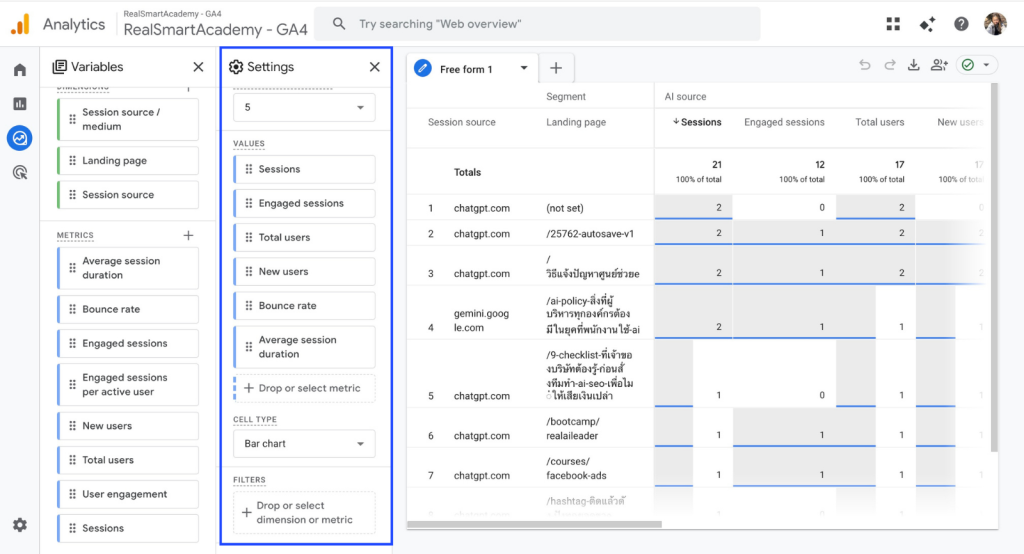Click Drop or select dimension or metric
Viewport: 1024px width, 554px height.
point(304,513)
